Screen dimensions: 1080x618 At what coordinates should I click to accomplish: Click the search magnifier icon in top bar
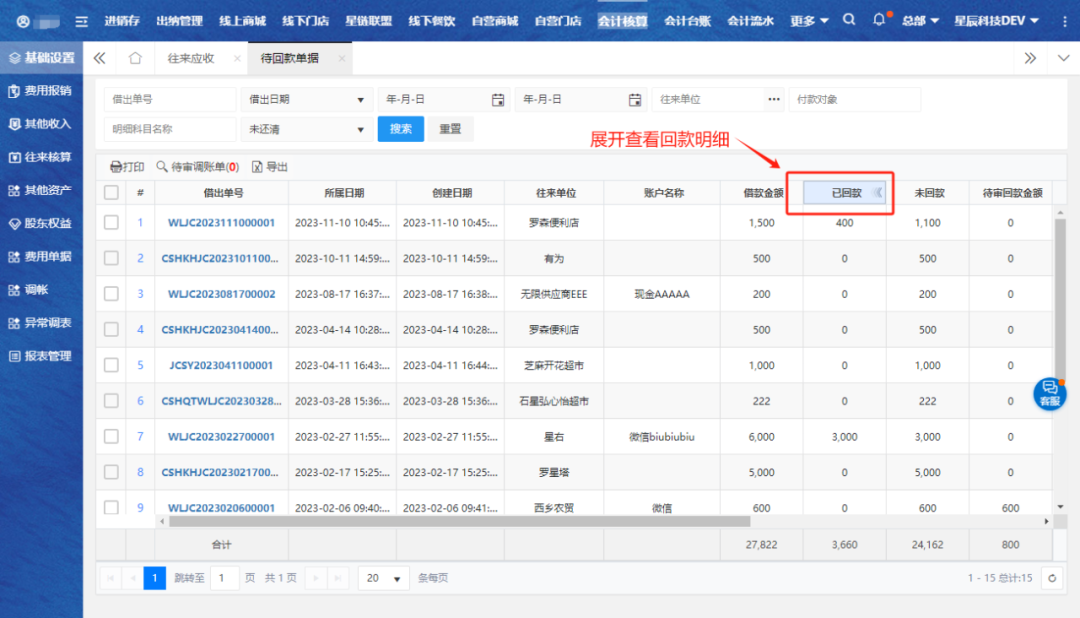(x=849, y=20)
